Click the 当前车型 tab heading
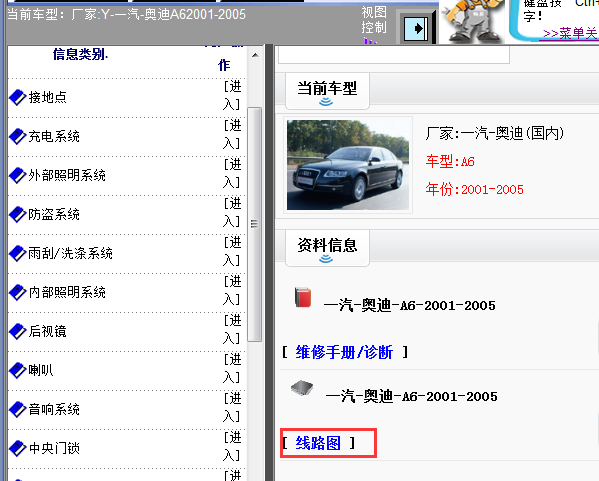This screenshot has width=599, height=481. tap(327, 89)
